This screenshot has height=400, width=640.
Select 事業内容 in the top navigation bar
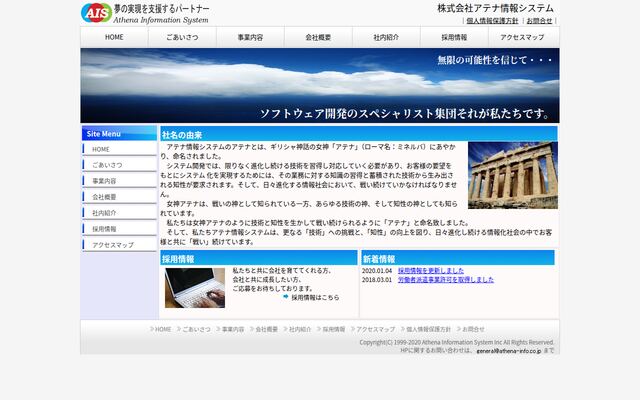pyautogui.click(x=250, y=37)
